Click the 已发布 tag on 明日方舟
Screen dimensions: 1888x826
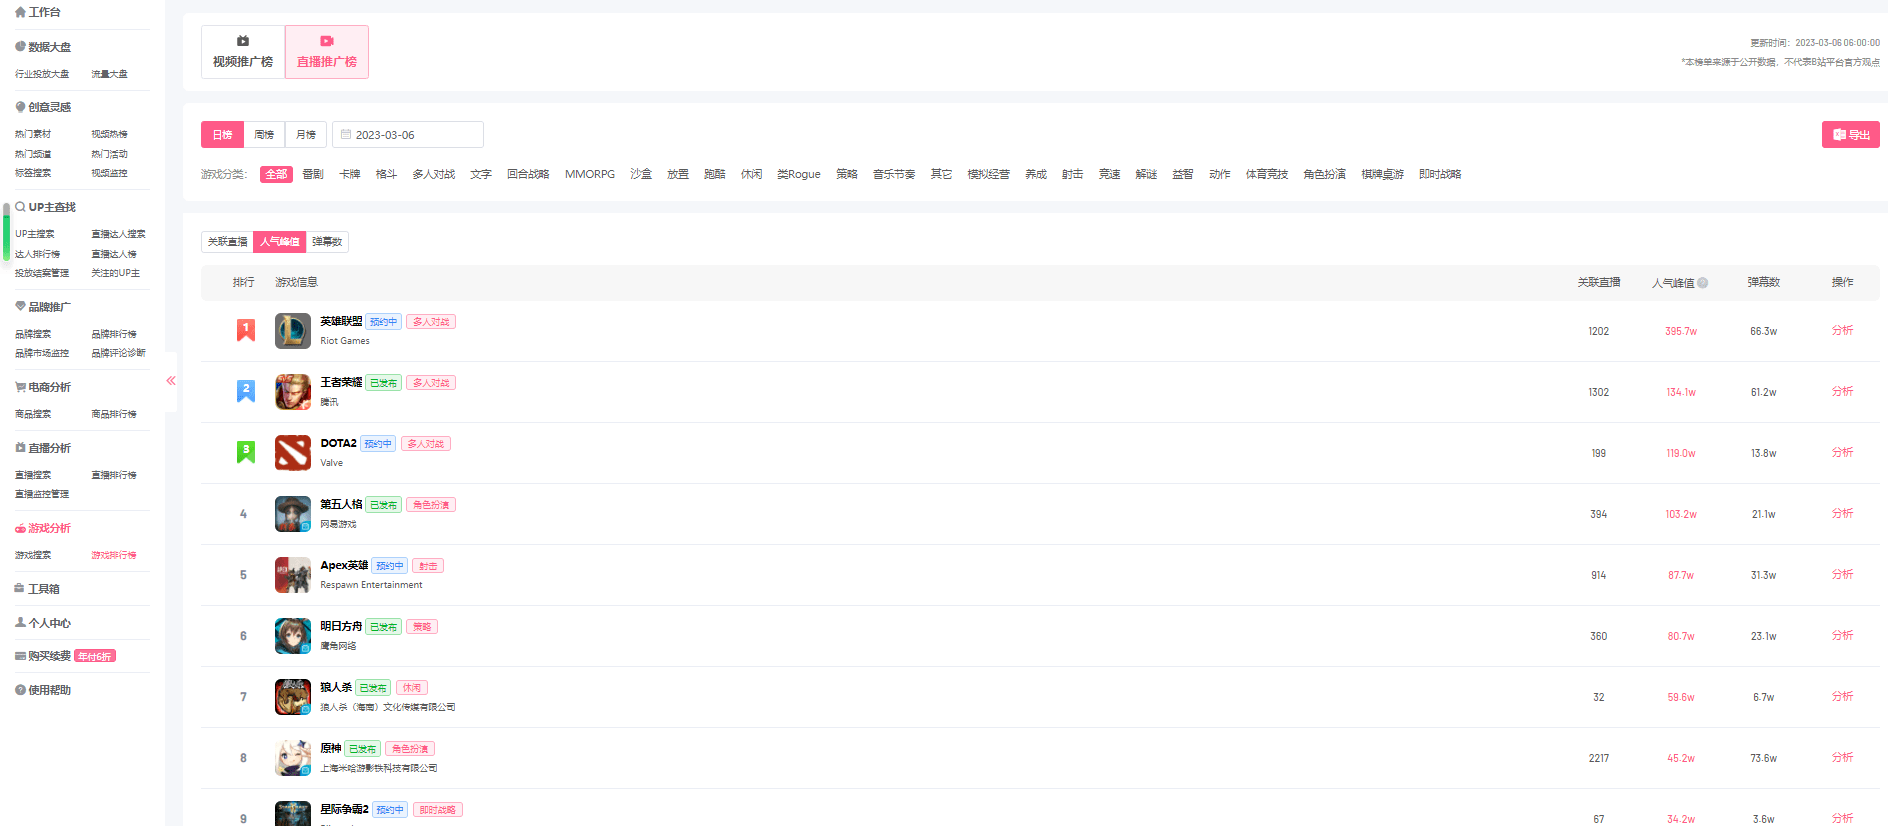(x=383, y=627)
